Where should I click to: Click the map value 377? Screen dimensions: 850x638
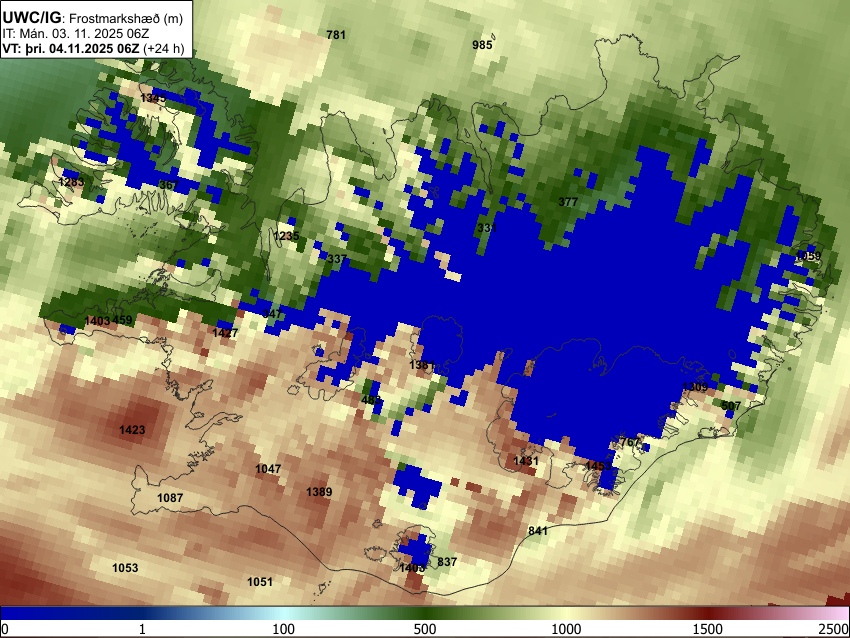click(568, 202)
